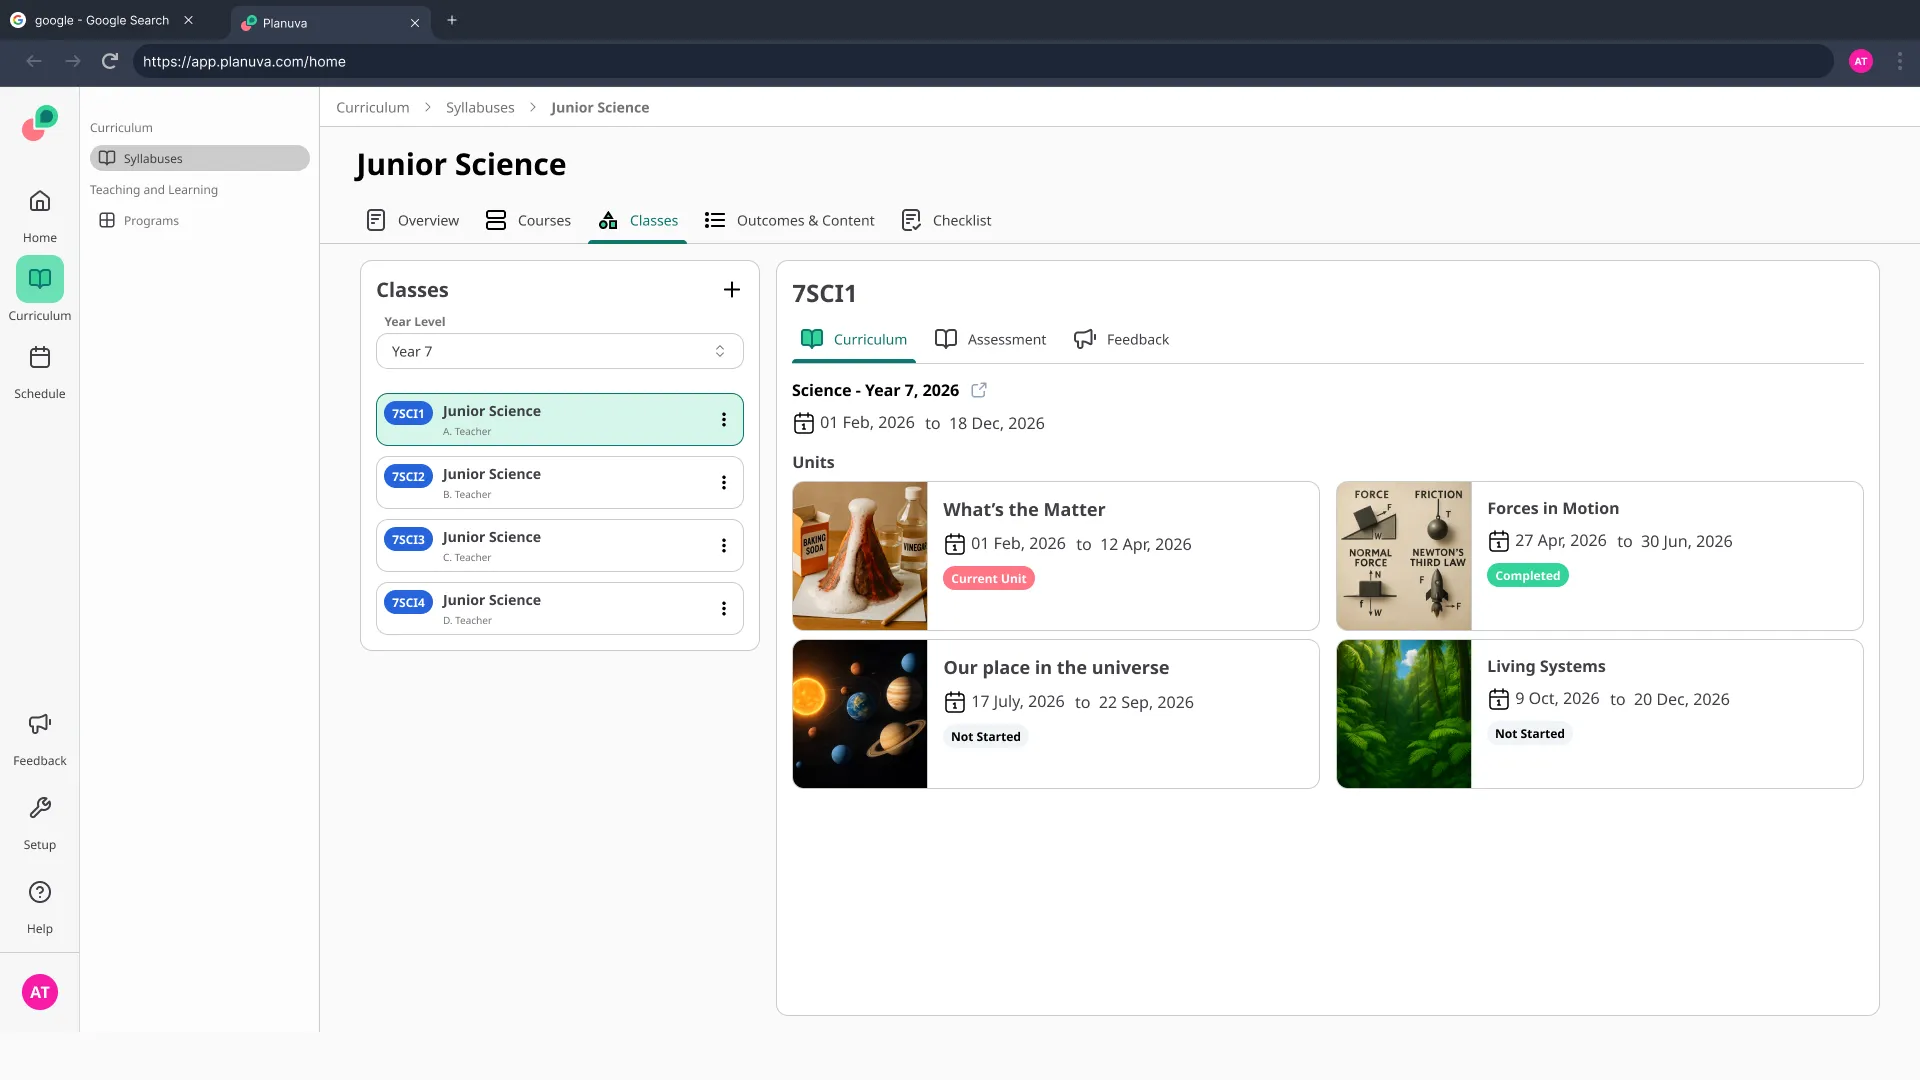Open the Home sidebar icon
This screenshot has width=1920, height=1080.
point(40,202)
